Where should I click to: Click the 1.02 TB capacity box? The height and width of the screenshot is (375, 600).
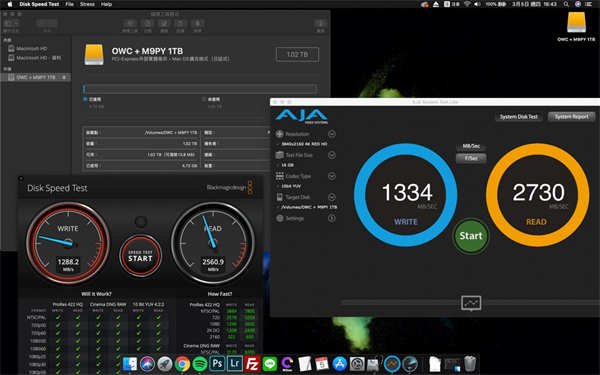click(x=297, y=54)
